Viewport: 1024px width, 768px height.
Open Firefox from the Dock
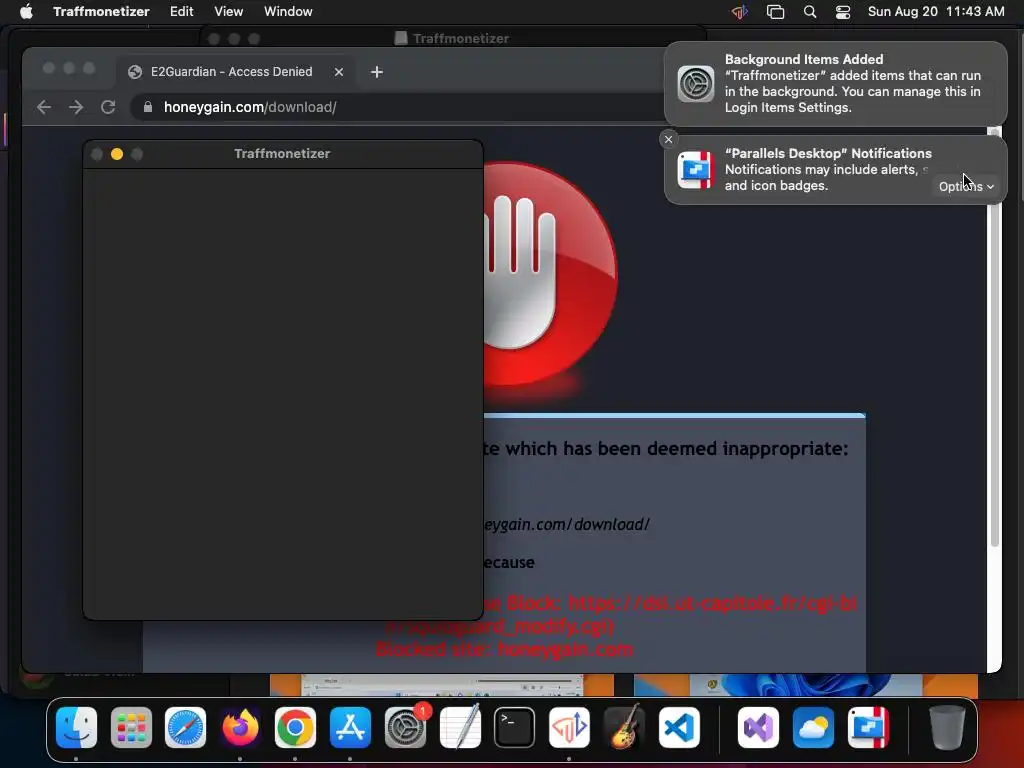[x=240, y=728]
